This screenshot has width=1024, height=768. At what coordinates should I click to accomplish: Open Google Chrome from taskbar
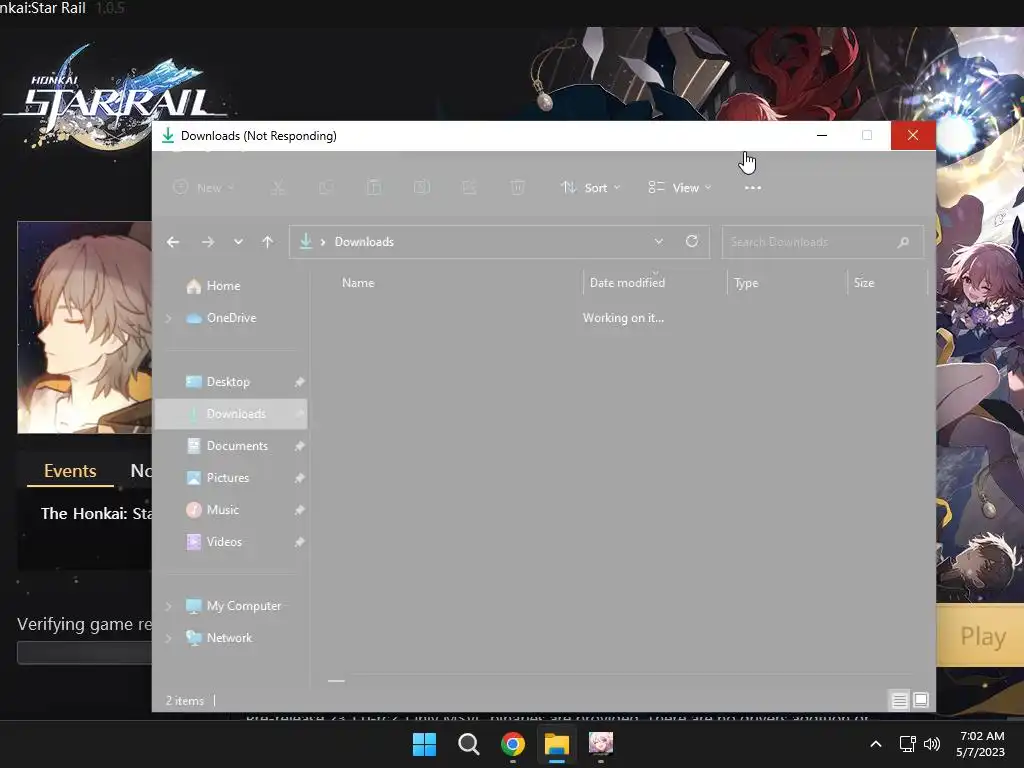pyautogui.click(x=513, y=744)
